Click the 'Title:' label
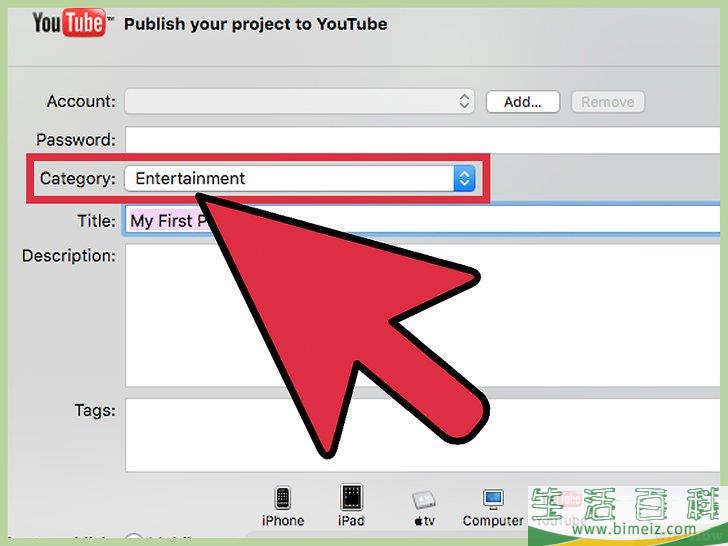This screenshot has height=546, width=728. coord(96,221)
